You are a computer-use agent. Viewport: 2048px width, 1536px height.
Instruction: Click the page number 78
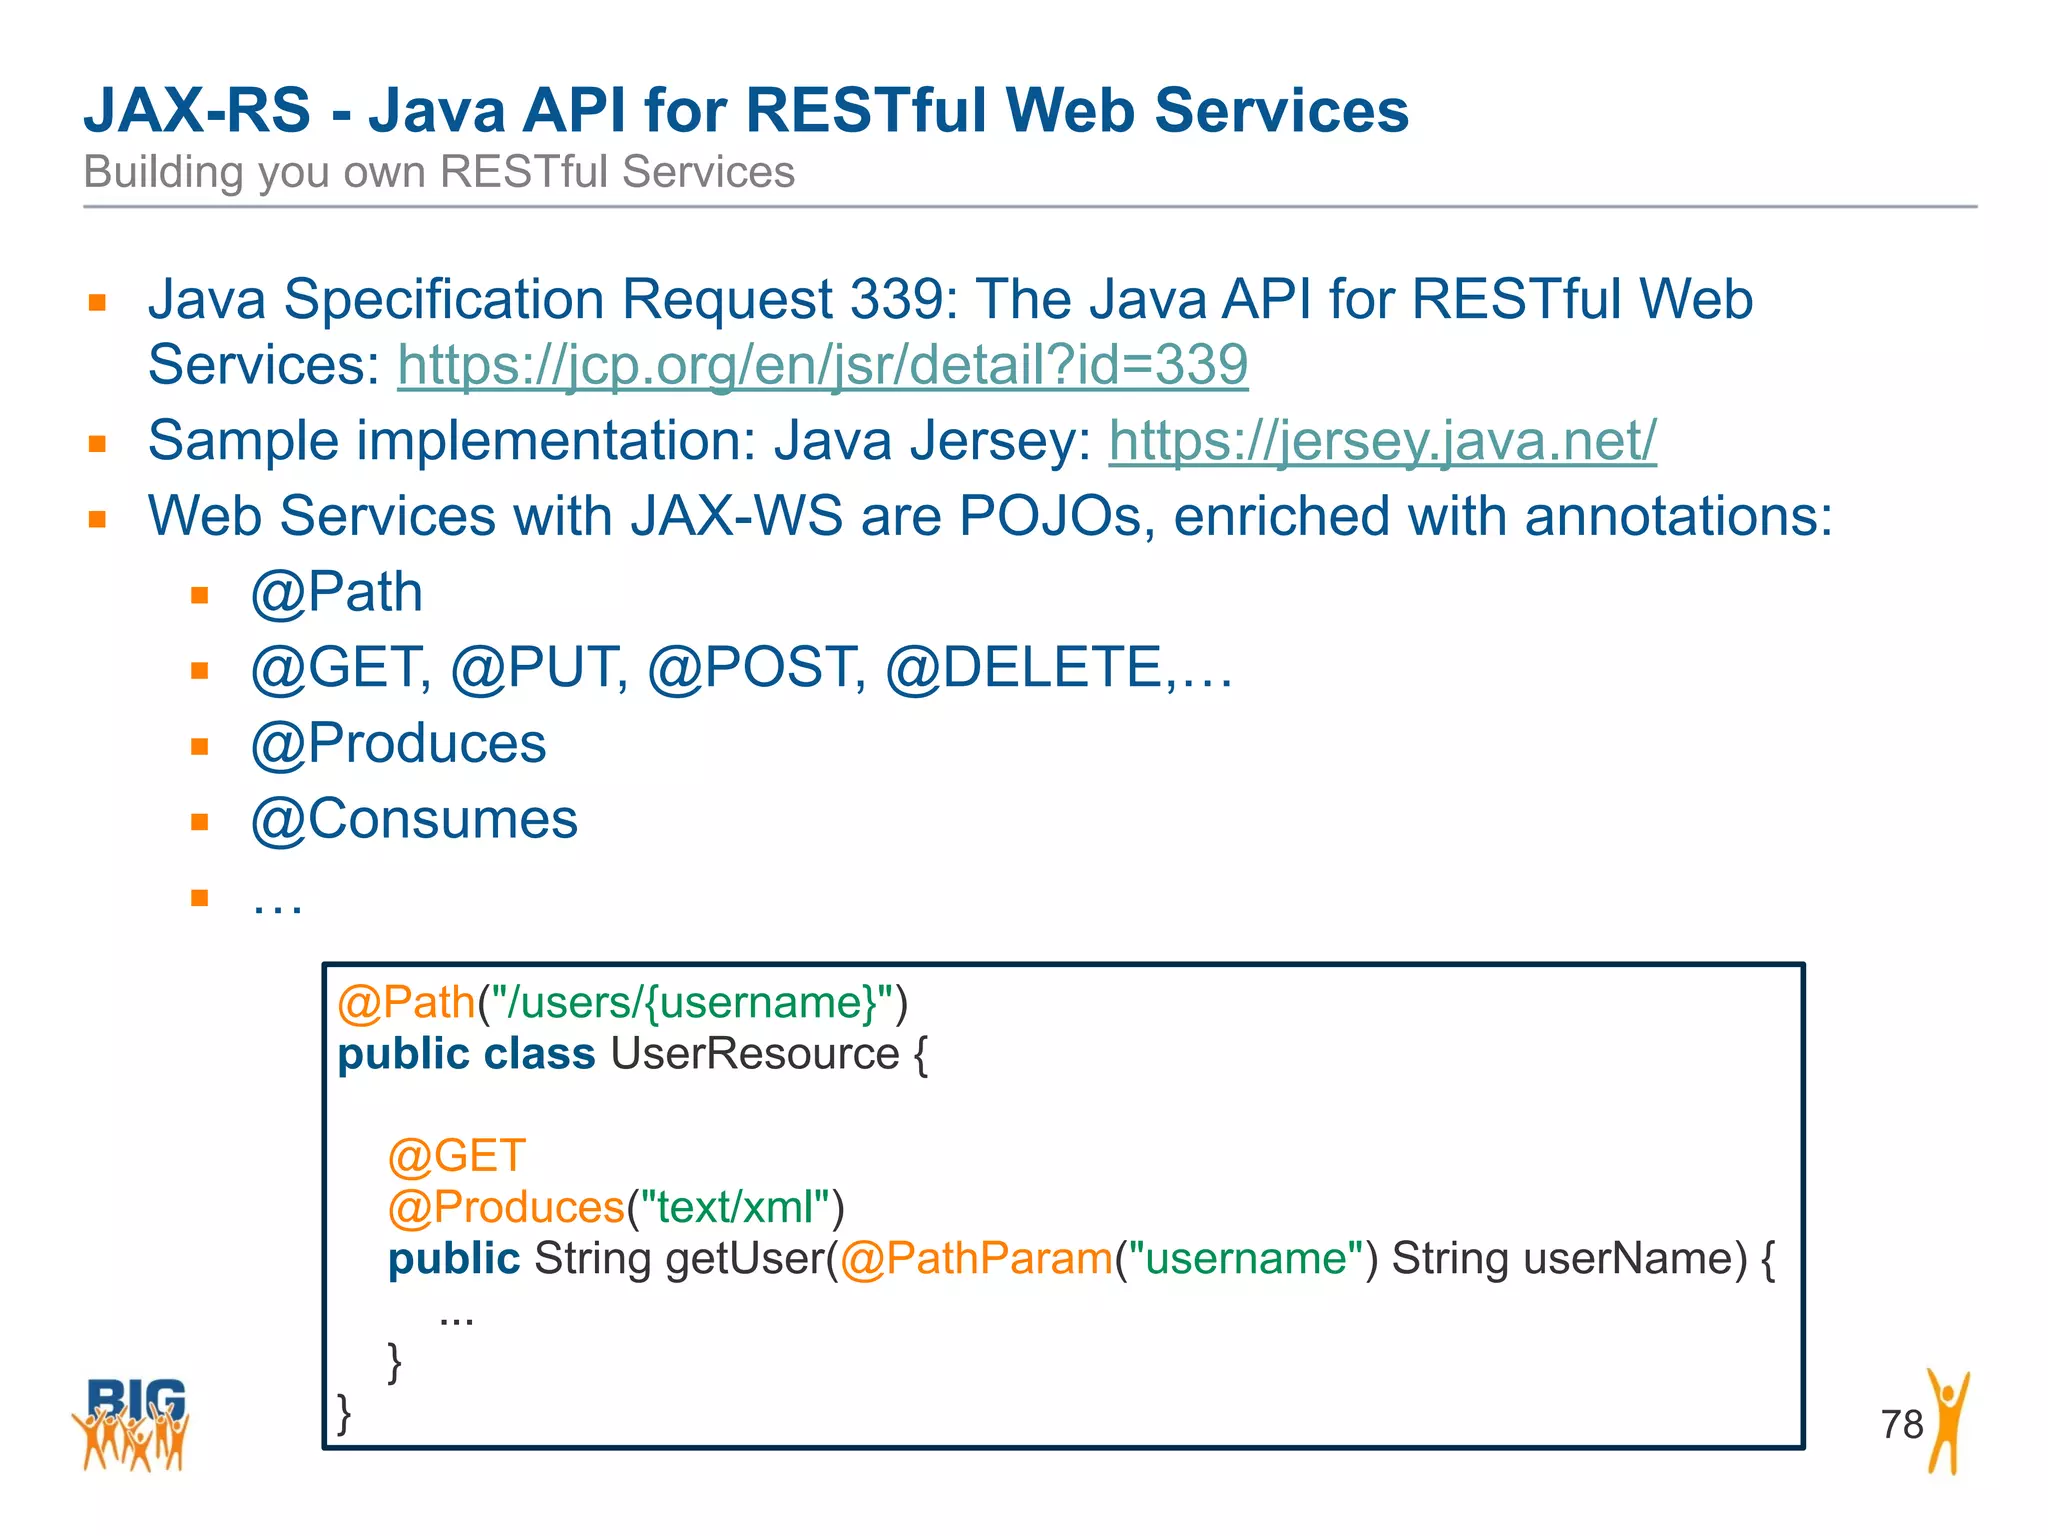coord(1901,1424)
